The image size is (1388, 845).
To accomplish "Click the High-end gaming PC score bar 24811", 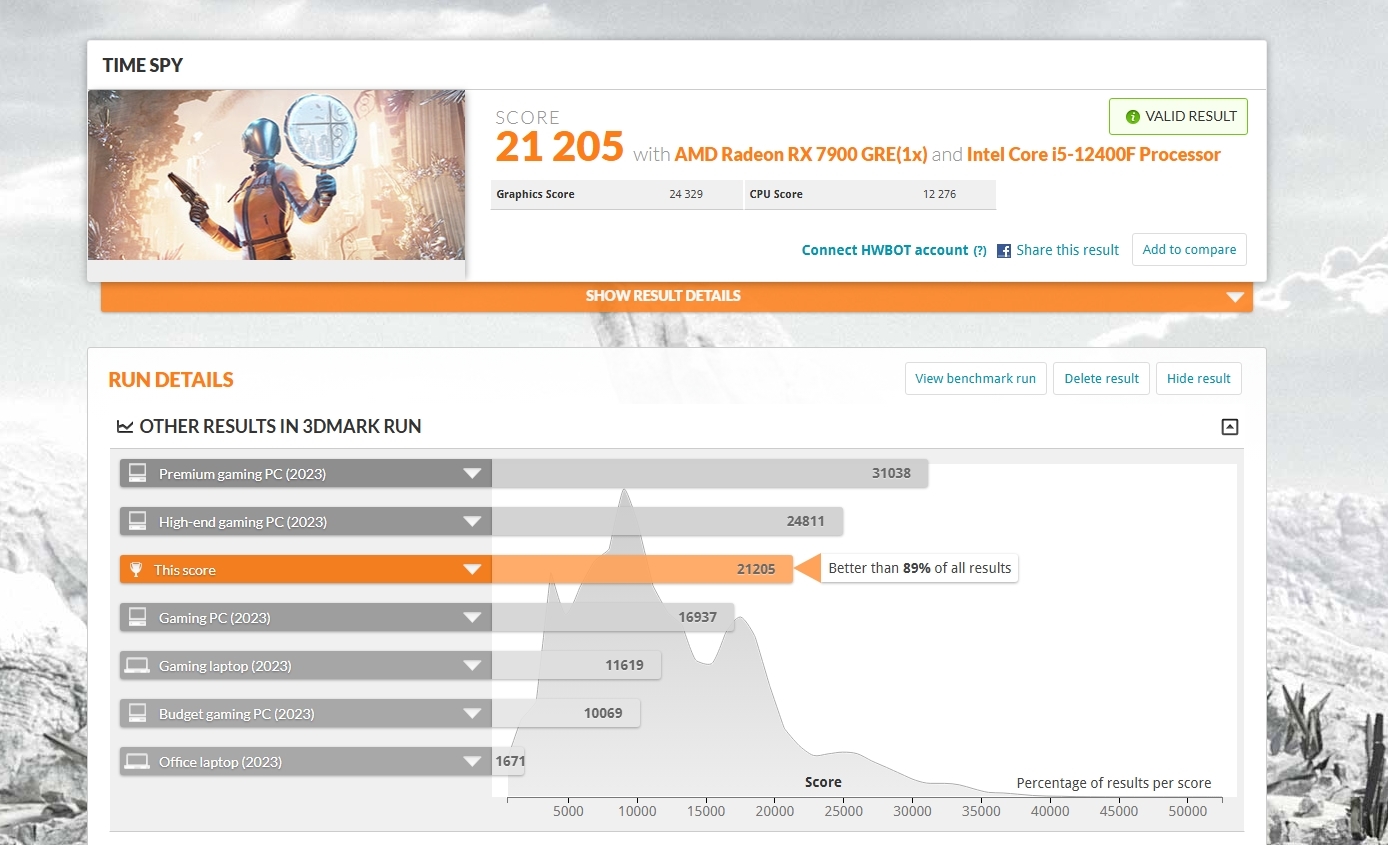I will (667, 521).
